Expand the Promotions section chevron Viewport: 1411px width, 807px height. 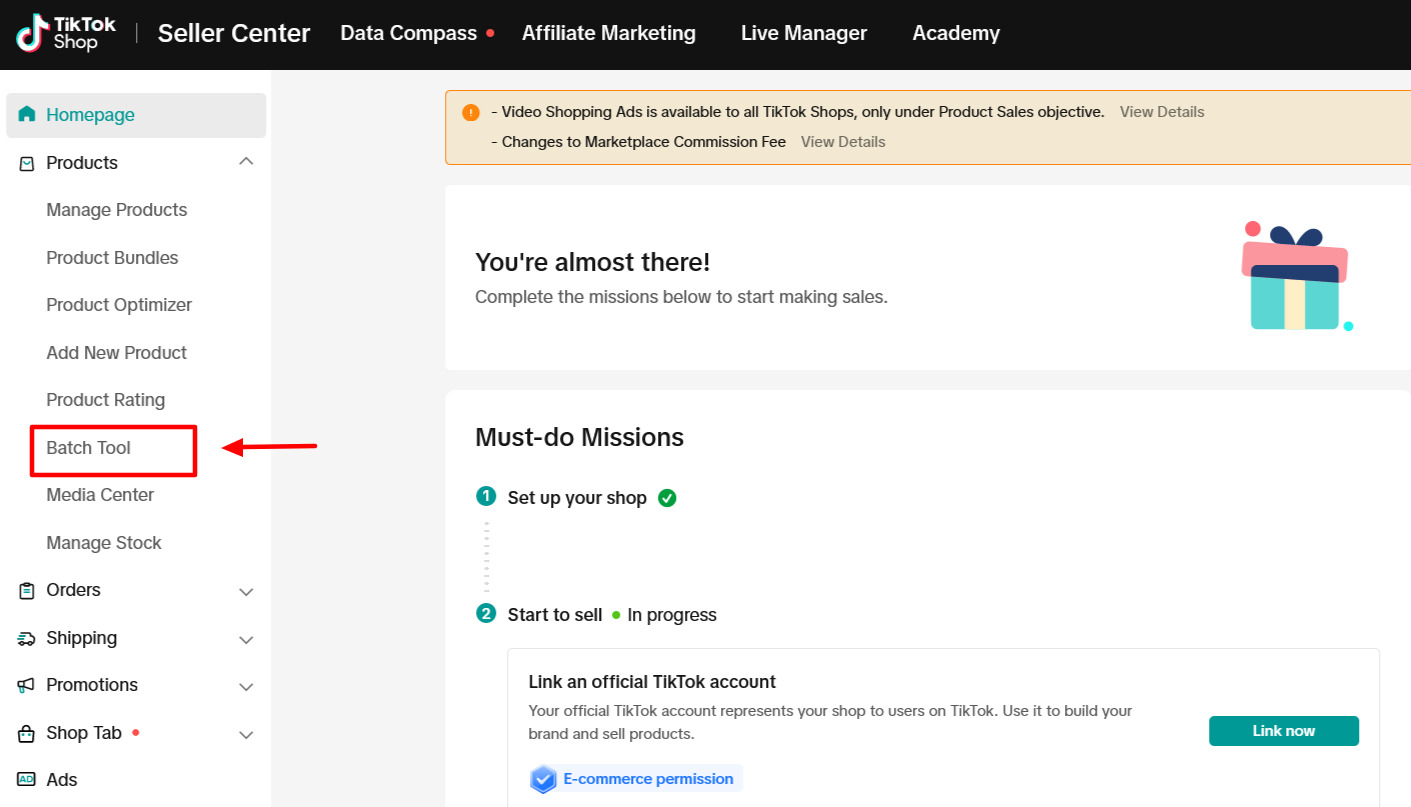click(246, 686)
